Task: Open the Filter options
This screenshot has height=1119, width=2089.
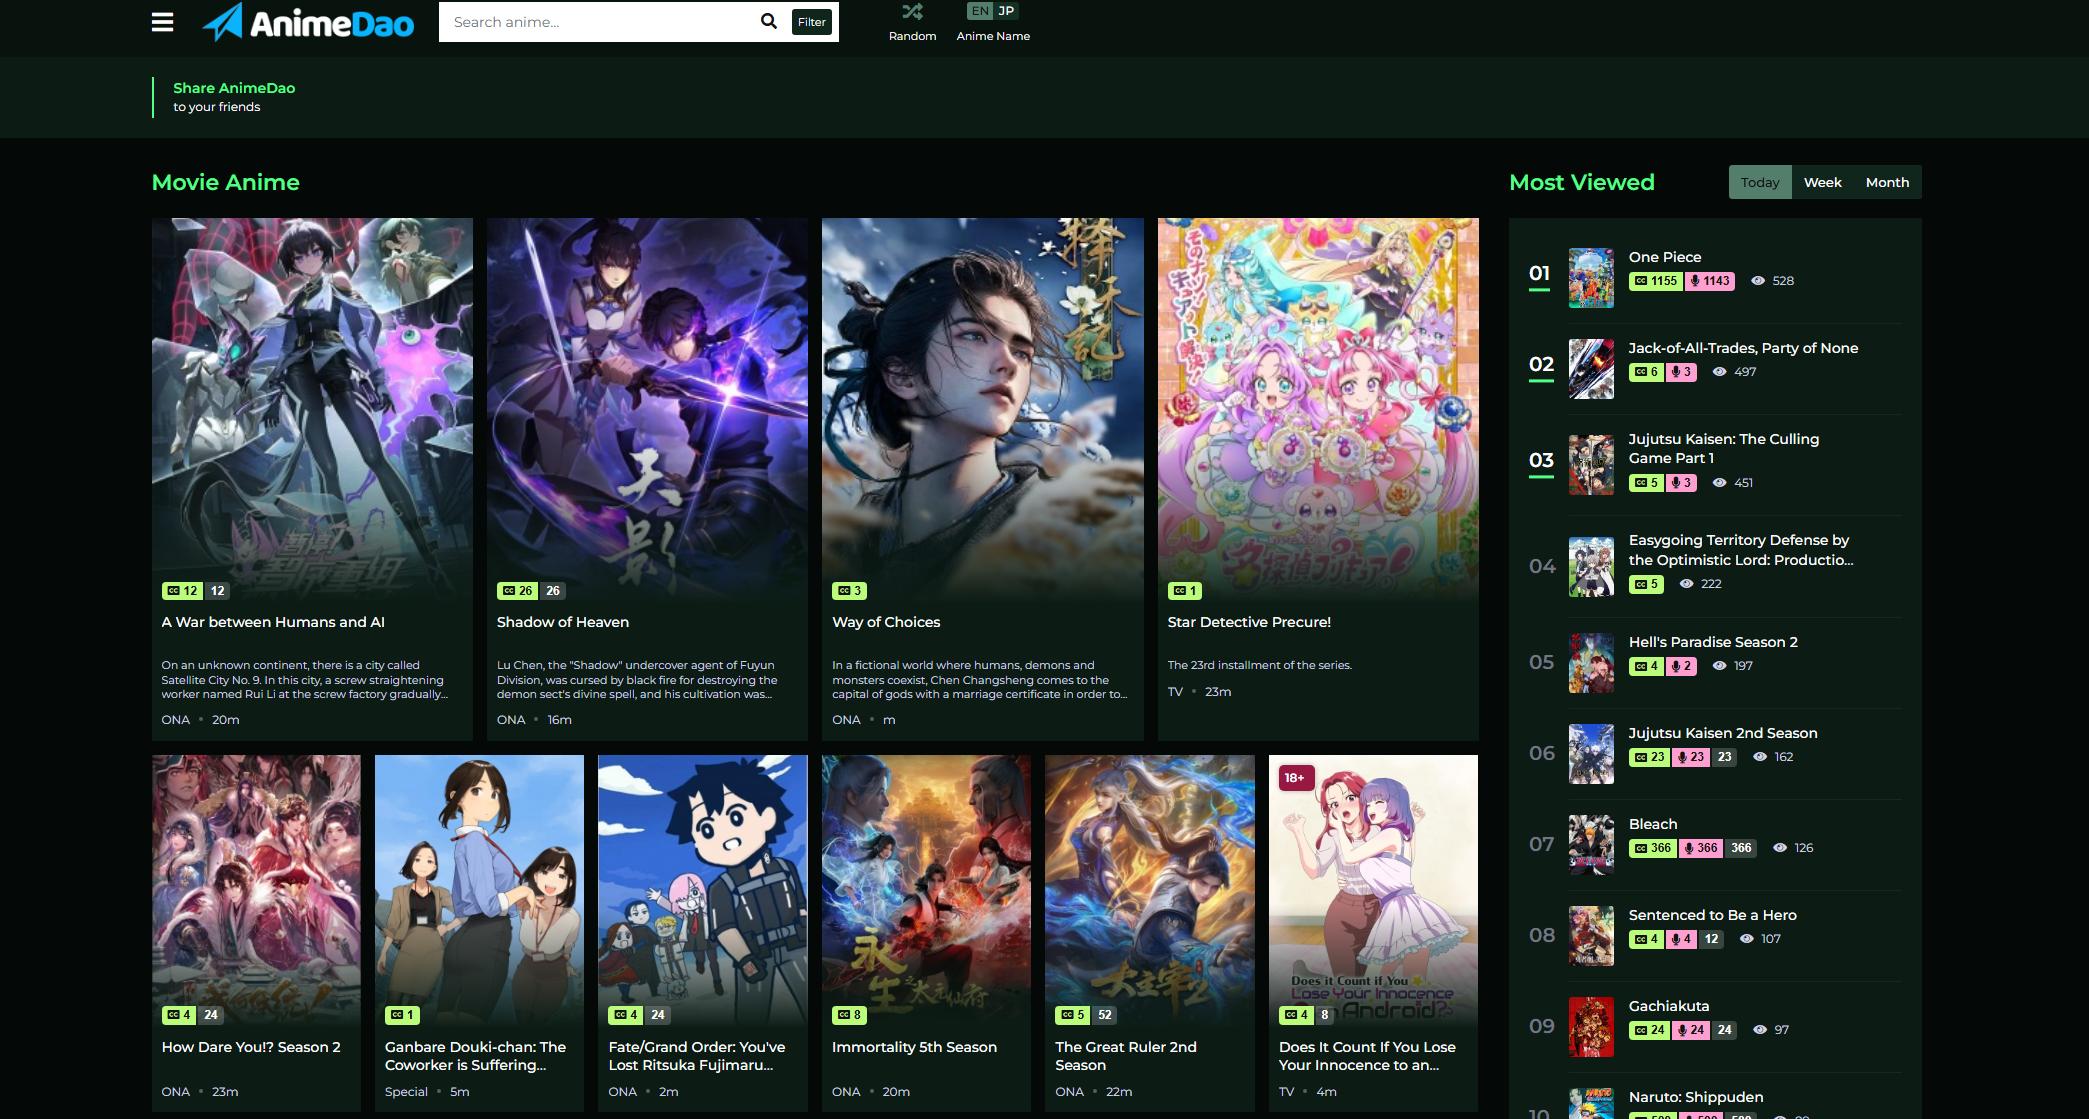Action: [x=811, y=21]
